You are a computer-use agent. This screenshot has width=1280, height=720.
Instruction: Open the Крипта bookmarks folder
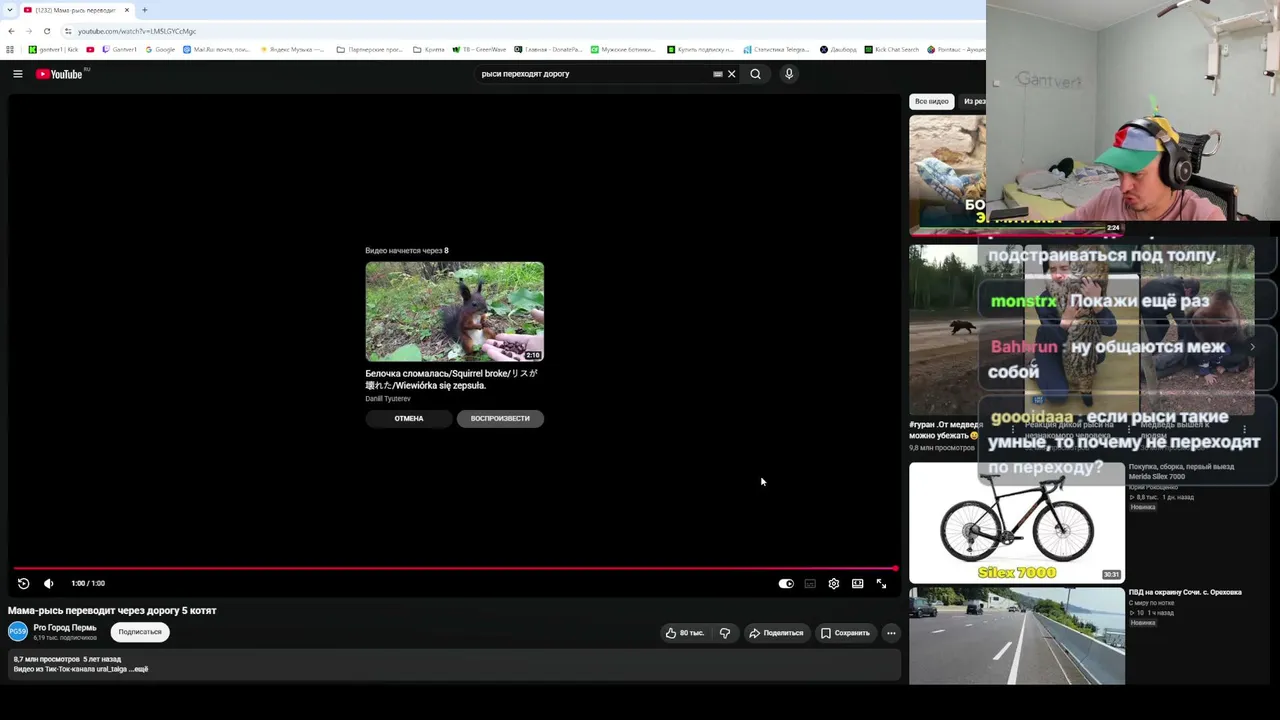point(428,49)
